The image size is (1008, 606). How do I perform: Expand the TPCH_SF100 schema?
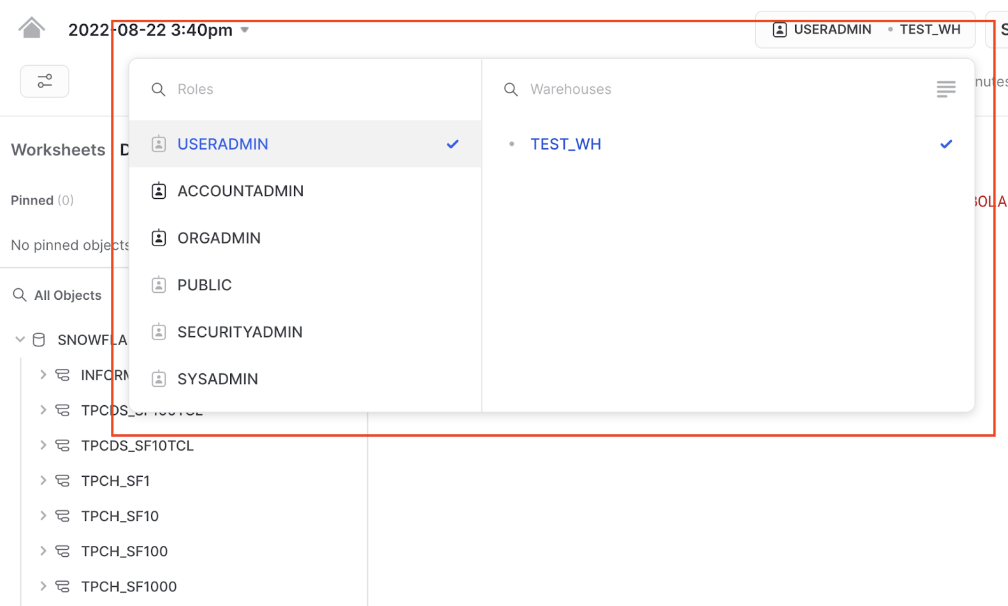pyautogui.click(x=43, y=551)
